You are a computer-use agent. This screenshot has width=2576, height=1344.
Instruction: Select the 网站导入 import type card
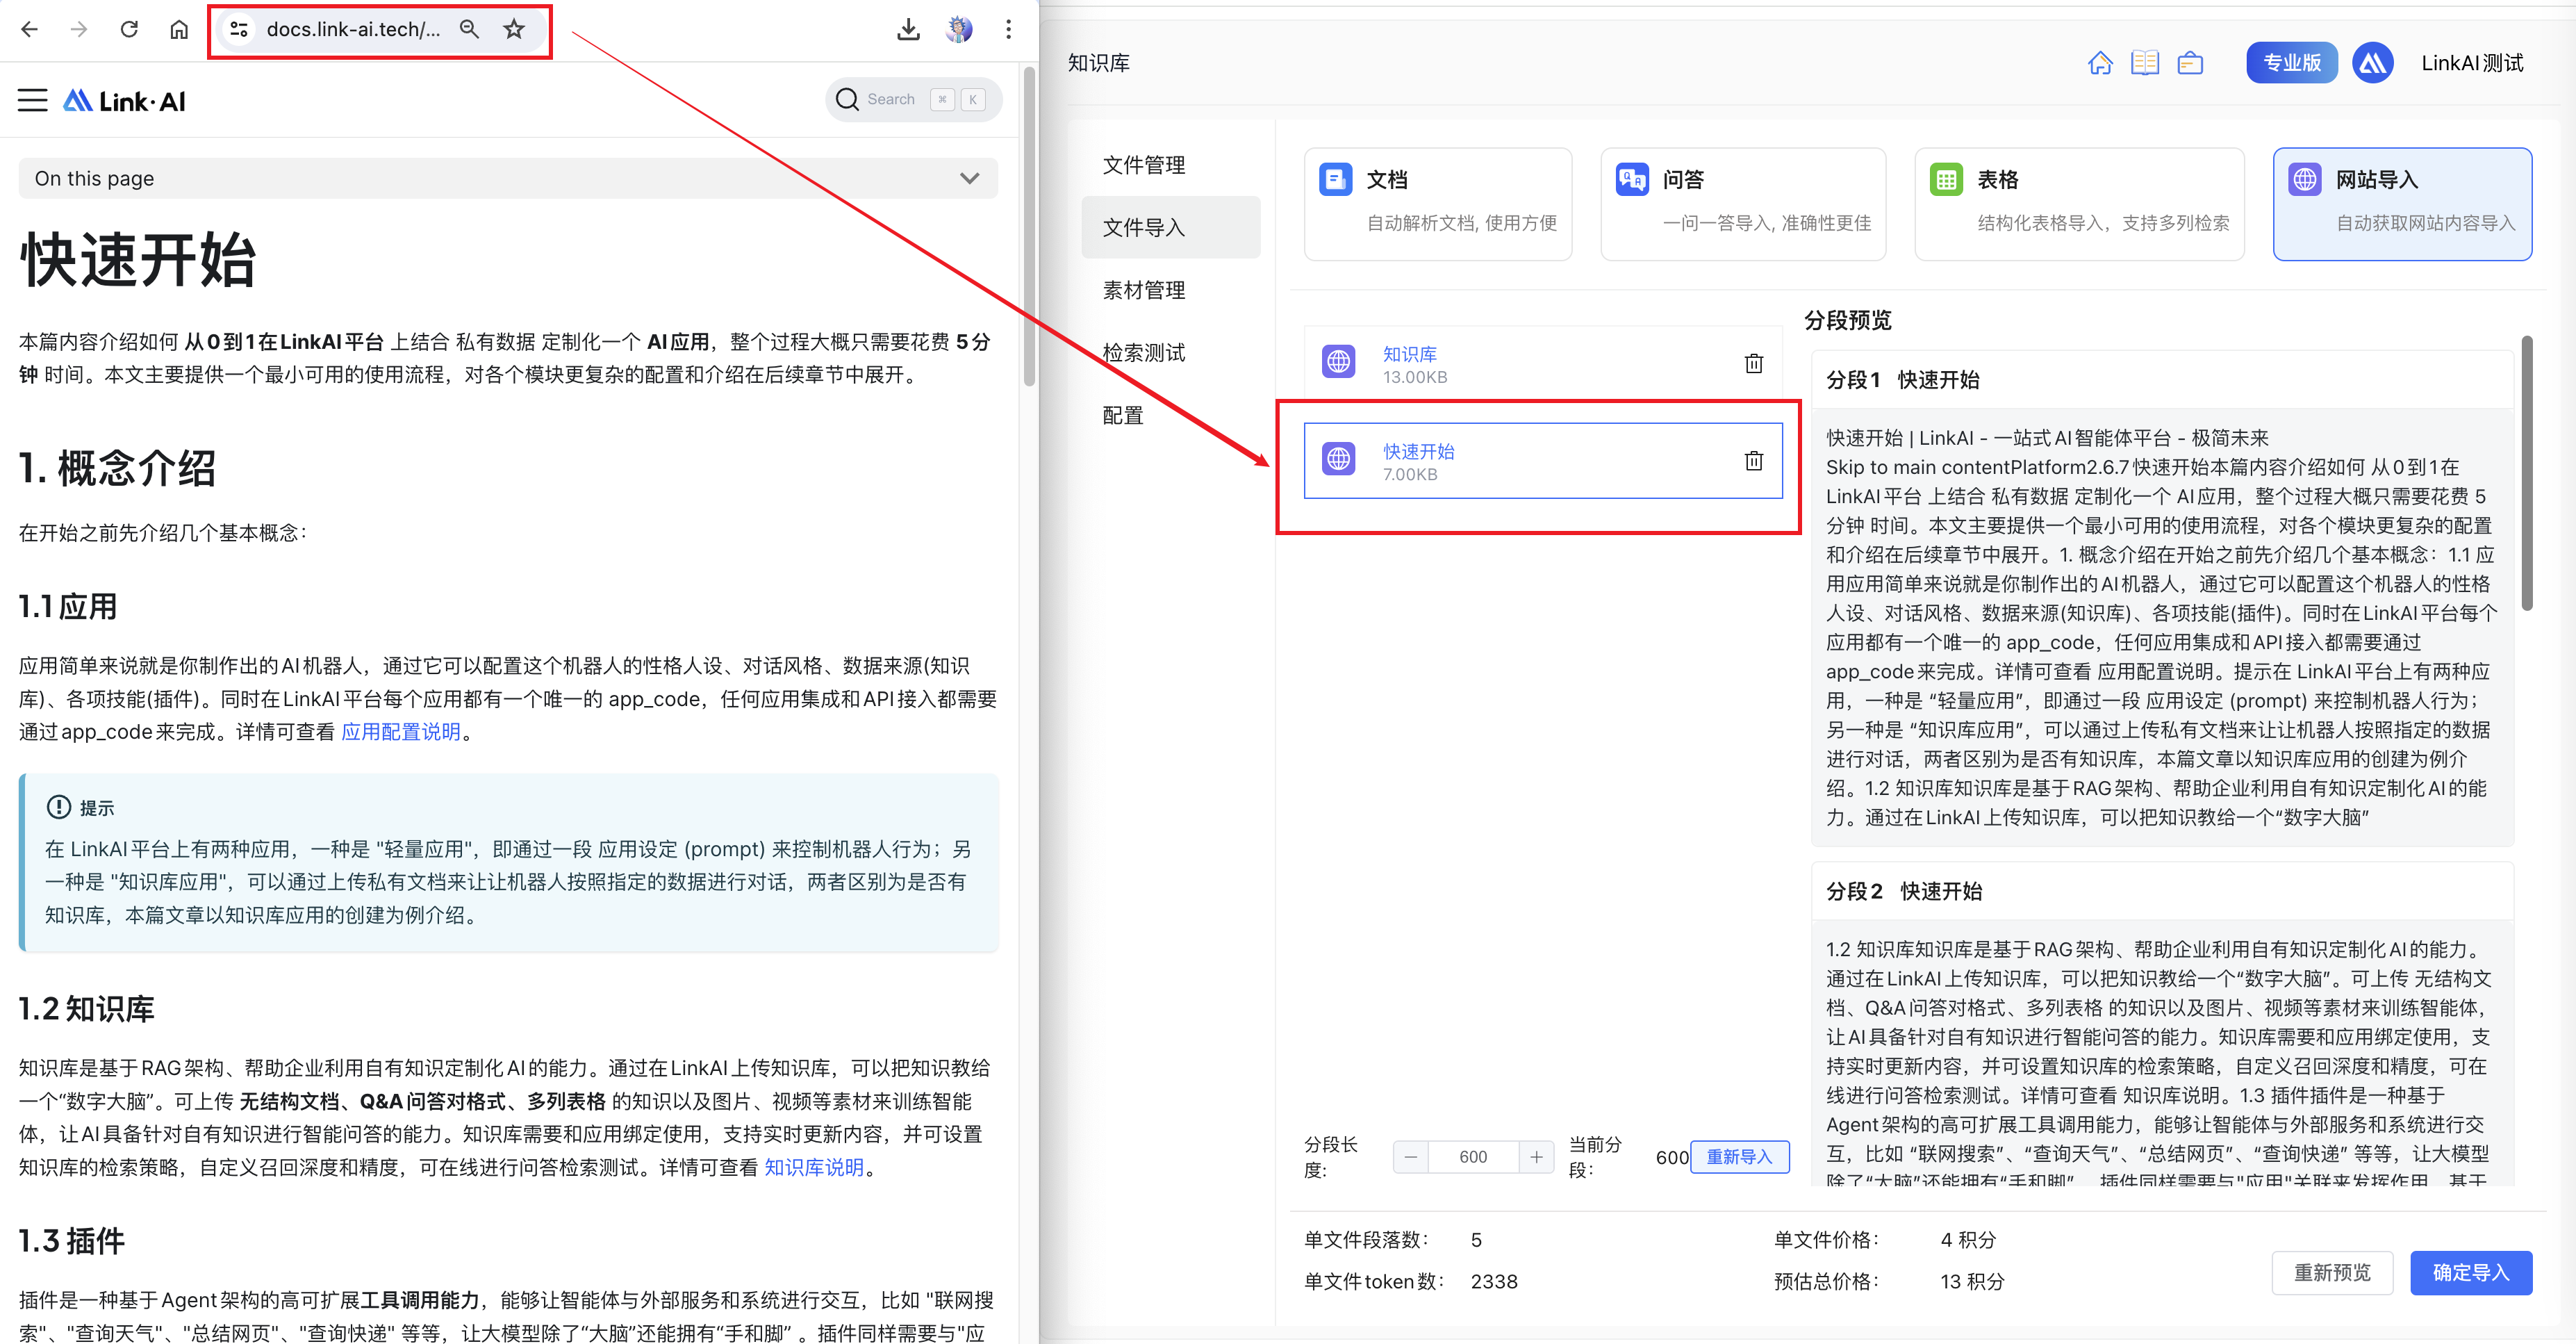(x=2401, y=203)
